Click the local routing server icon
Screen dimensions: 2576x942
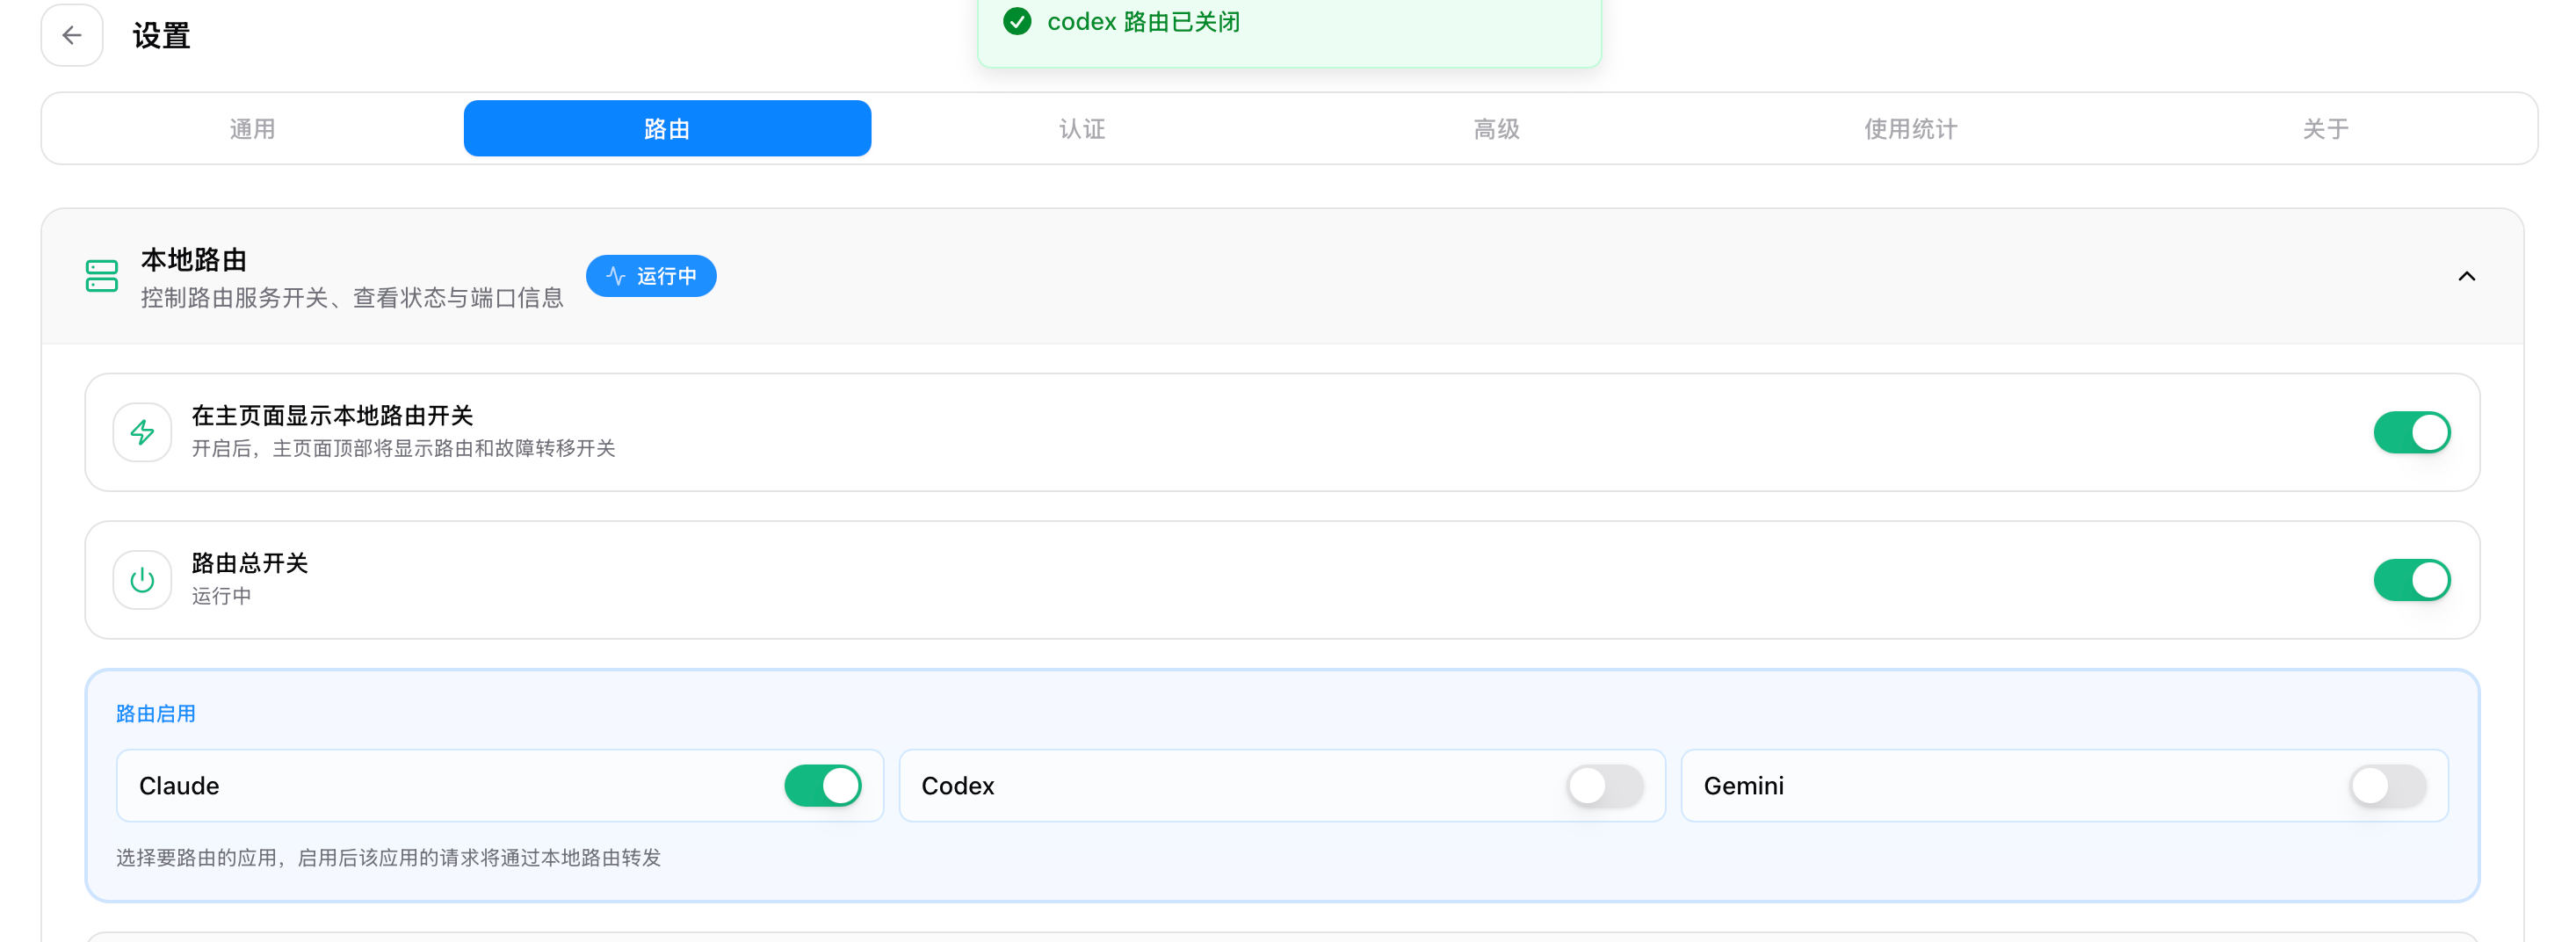tap(102, 276)
